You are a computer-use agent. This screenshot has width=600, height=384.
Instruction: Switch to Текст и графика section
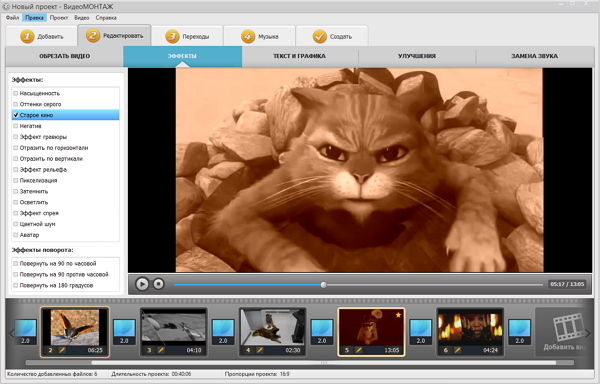(300, 56)
